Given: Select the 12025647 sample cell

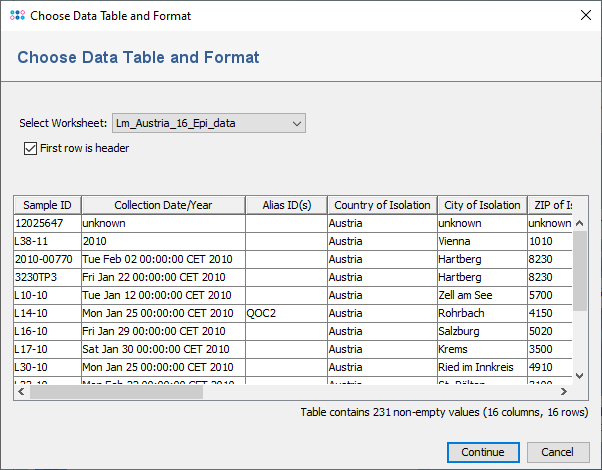Looking at the screenshot, I should [x=47, y=223].
